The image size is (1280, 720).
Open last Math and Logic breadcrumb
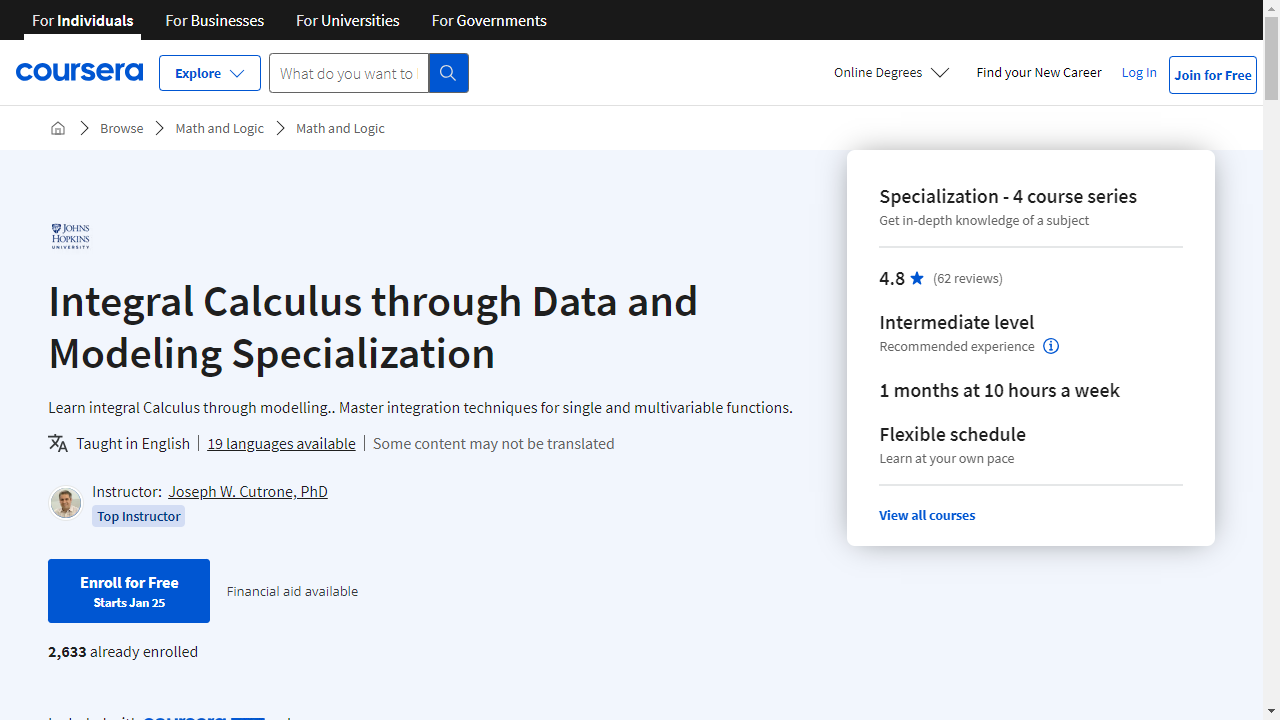click(x=340, y=128)
